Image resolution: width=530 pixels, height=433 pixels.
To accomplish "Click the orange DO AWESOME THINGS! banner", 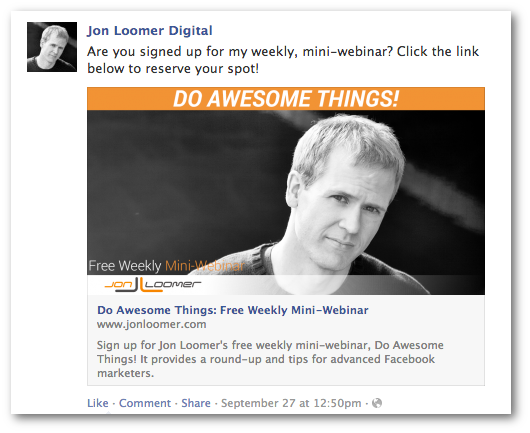I will click(x=286, y=99).
